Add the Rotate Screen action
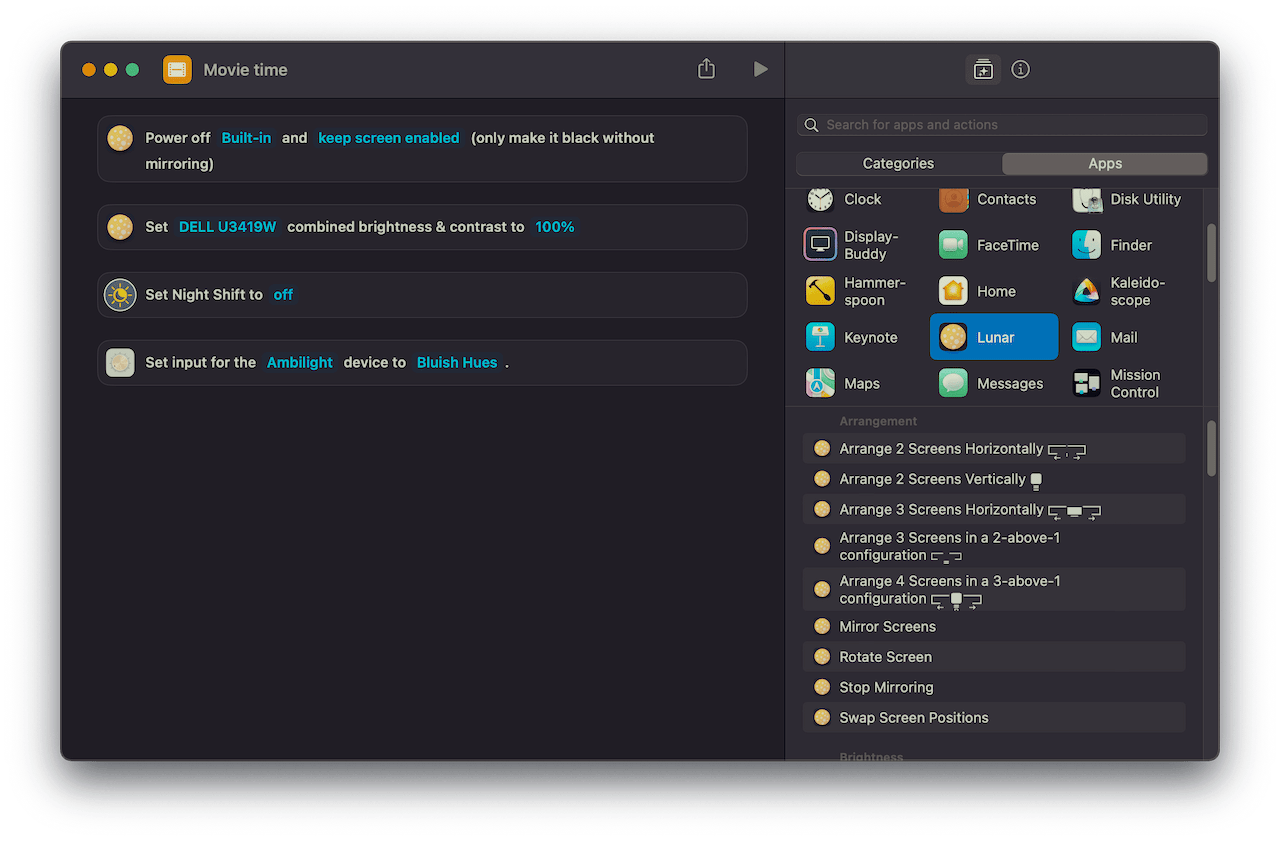 click(994, 657)
